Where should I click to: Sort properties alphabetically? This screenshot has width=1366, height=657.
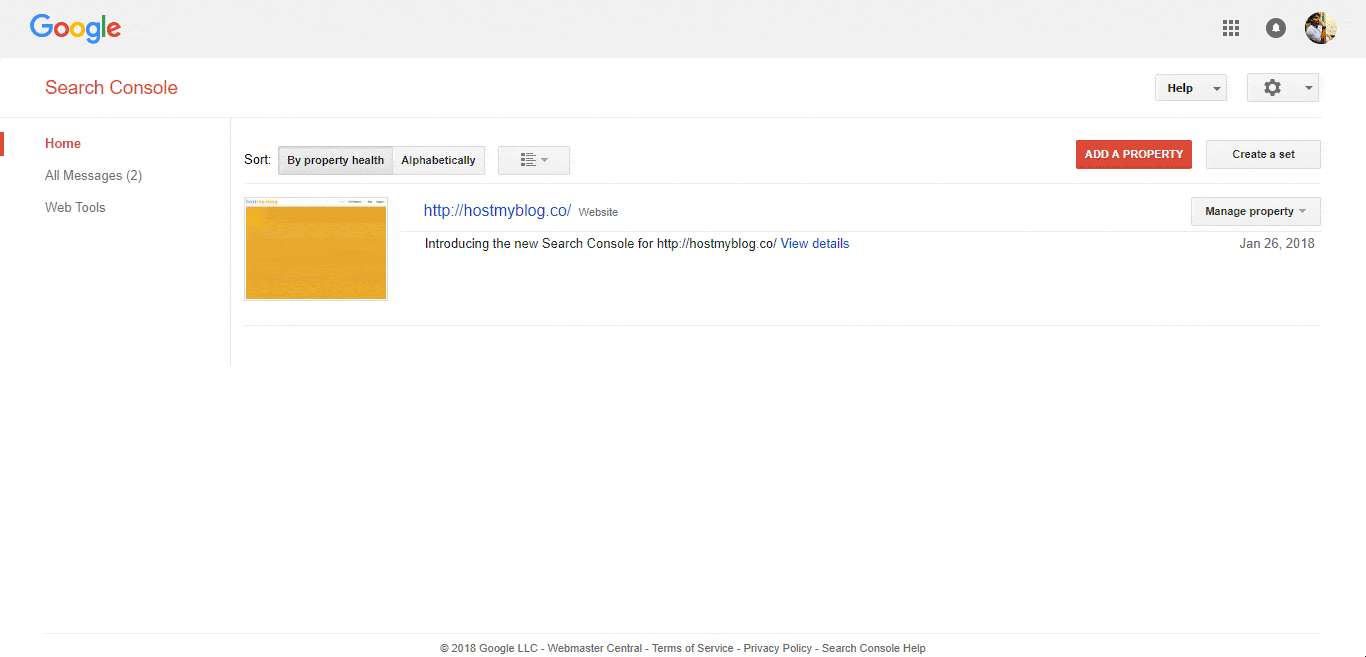438,160
